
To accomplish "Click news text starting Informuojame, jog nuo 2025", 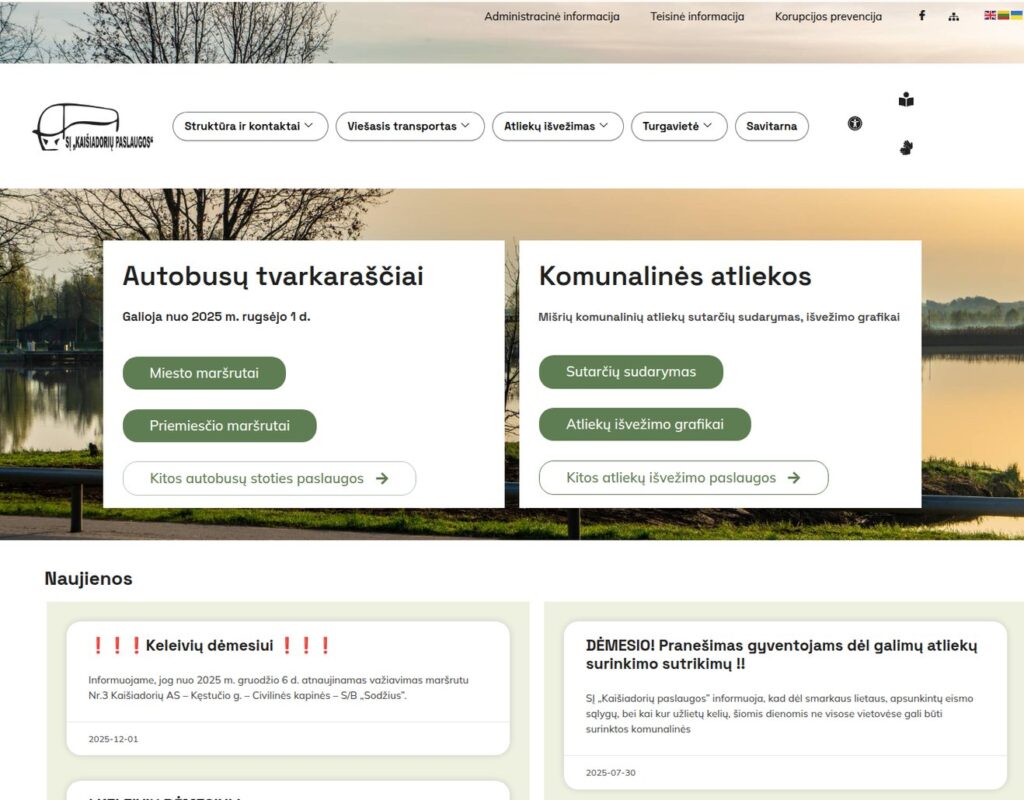I will (278, 688).
